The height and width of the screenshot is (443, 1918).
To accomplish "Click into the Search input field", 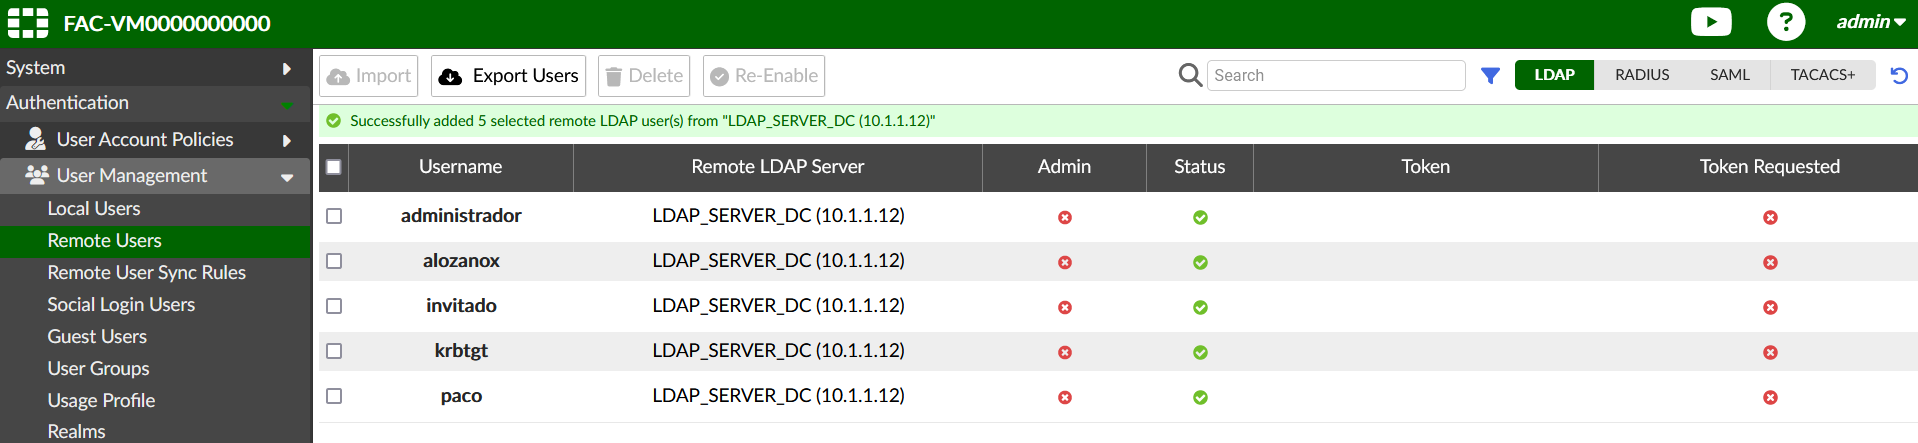I will point(1335,76).
